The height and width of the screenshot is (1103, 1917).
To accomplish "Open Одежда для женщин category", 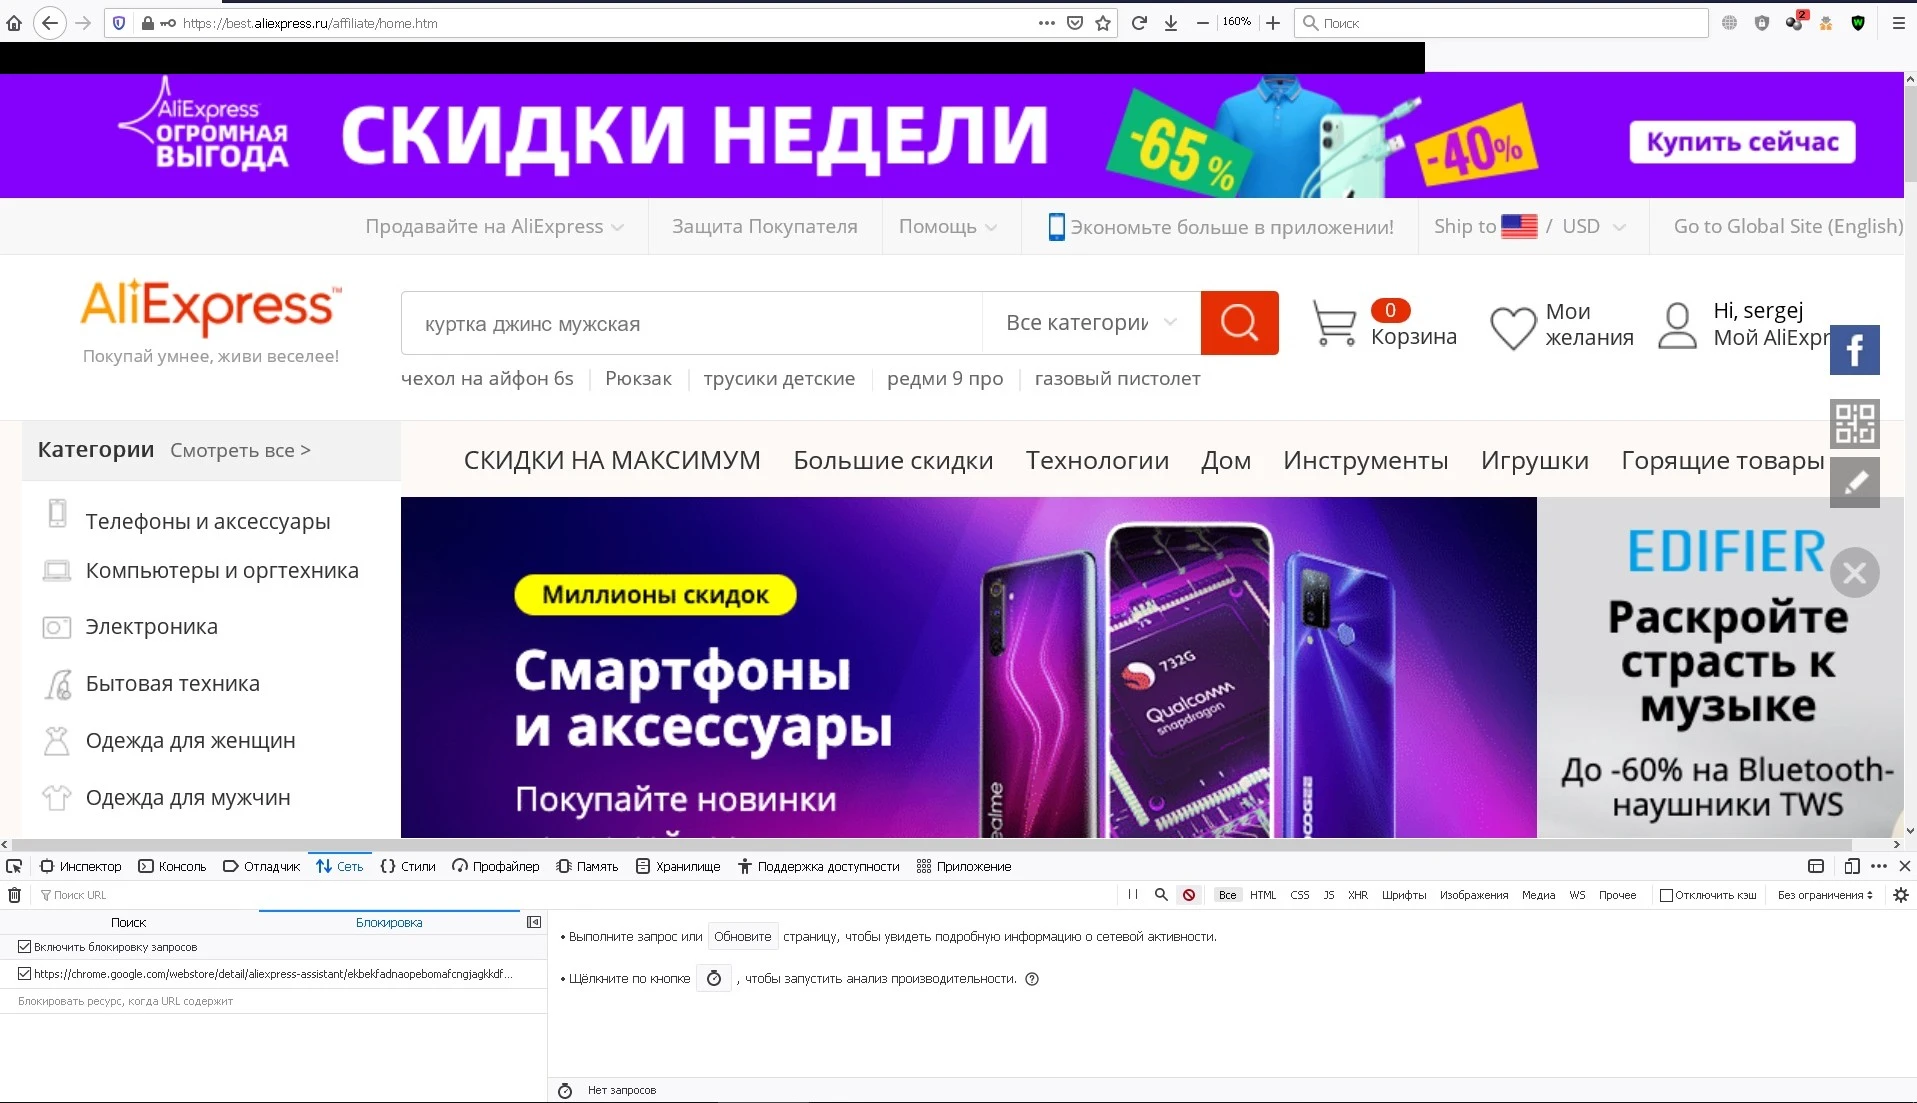I will [x=190, y=741].
